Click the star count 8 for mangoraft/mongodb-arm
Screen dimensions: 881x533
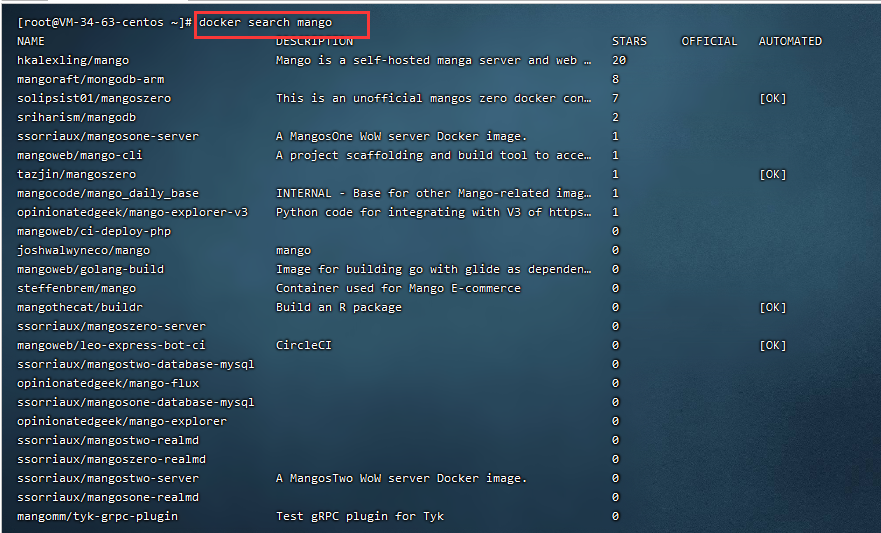coord(615,79)
